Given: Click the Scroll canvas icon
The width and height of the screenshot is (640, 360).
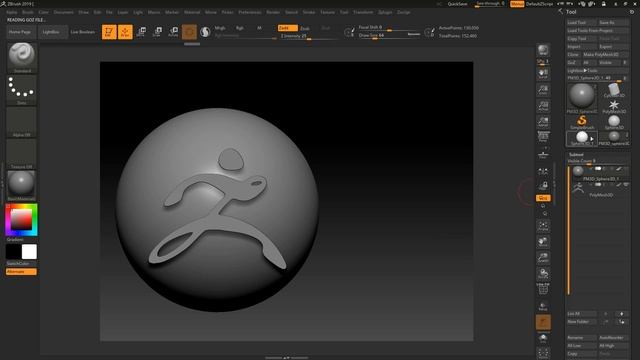Looking at the screenshot, I should click(543, 73).
